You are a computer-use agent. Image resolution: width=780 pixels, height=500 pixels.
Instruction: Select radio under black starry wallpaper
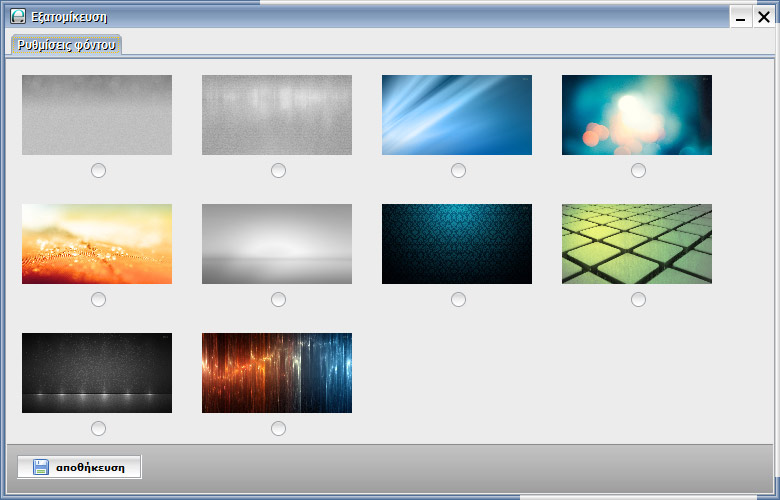[98, 428]
